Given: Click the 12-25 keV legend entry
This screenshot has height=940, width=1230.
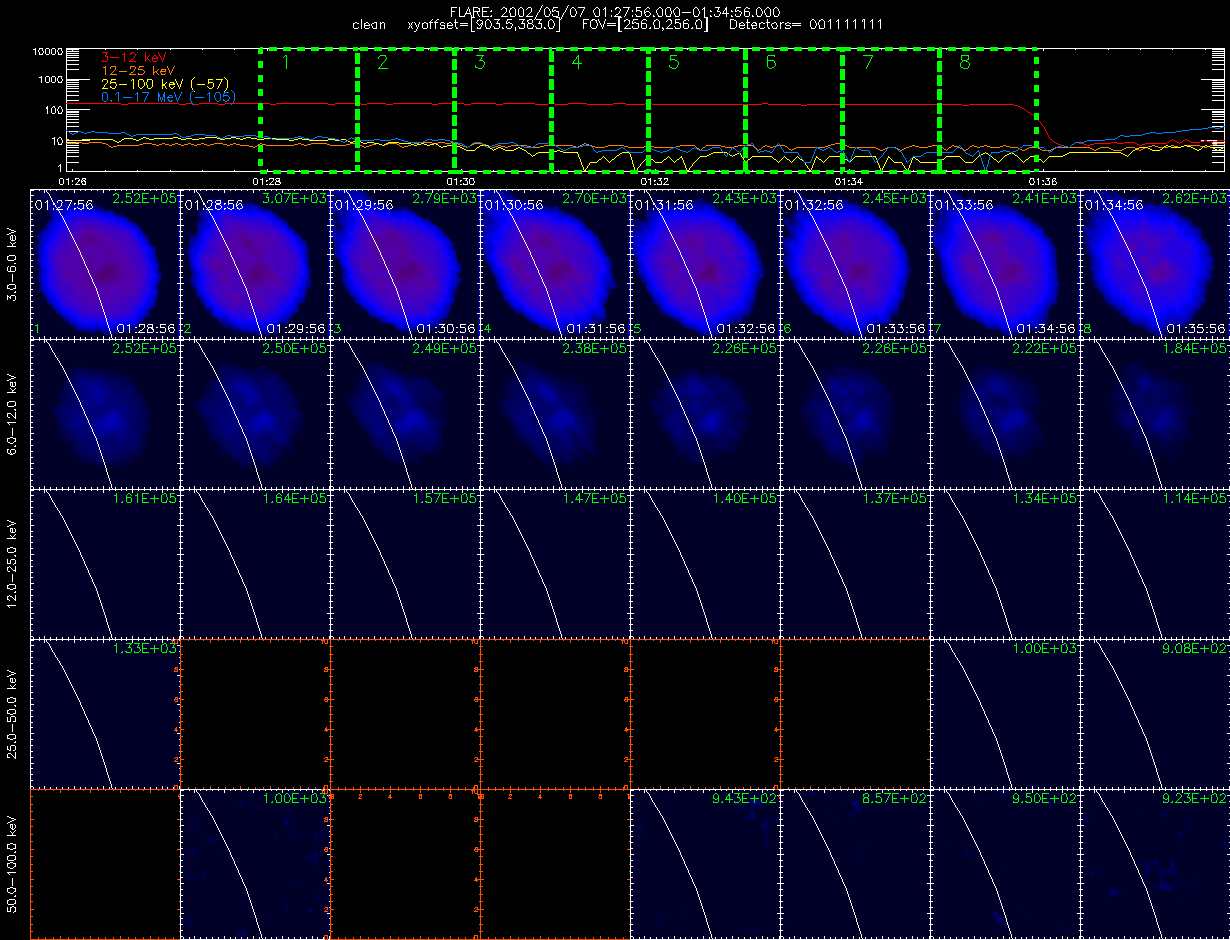Looking at the screenshot, I should click(139, 71).
